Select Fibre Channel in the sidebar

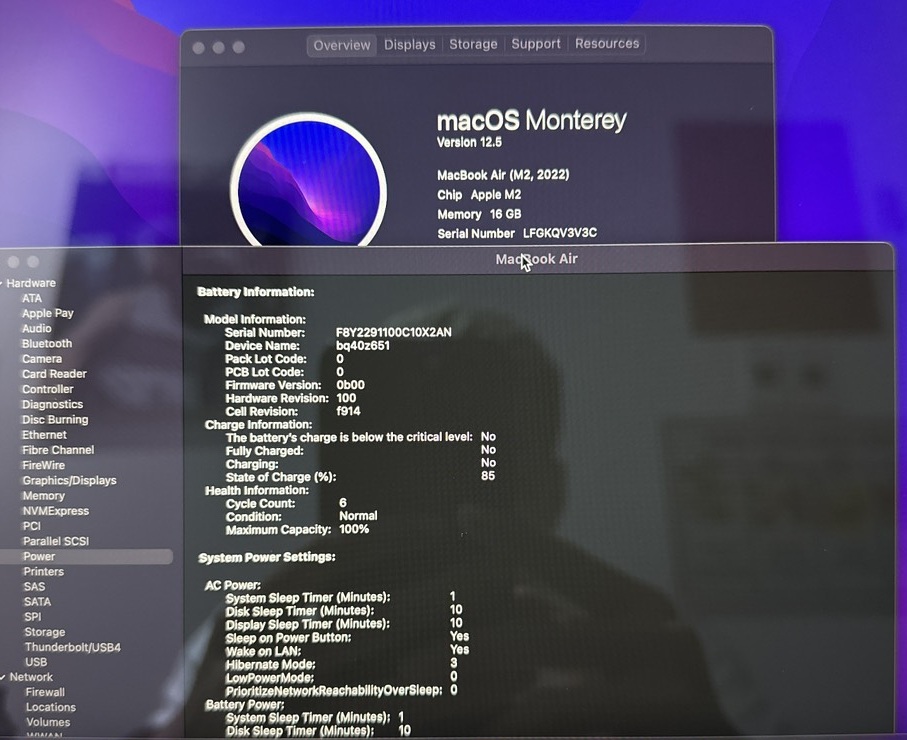pos(58,450)
